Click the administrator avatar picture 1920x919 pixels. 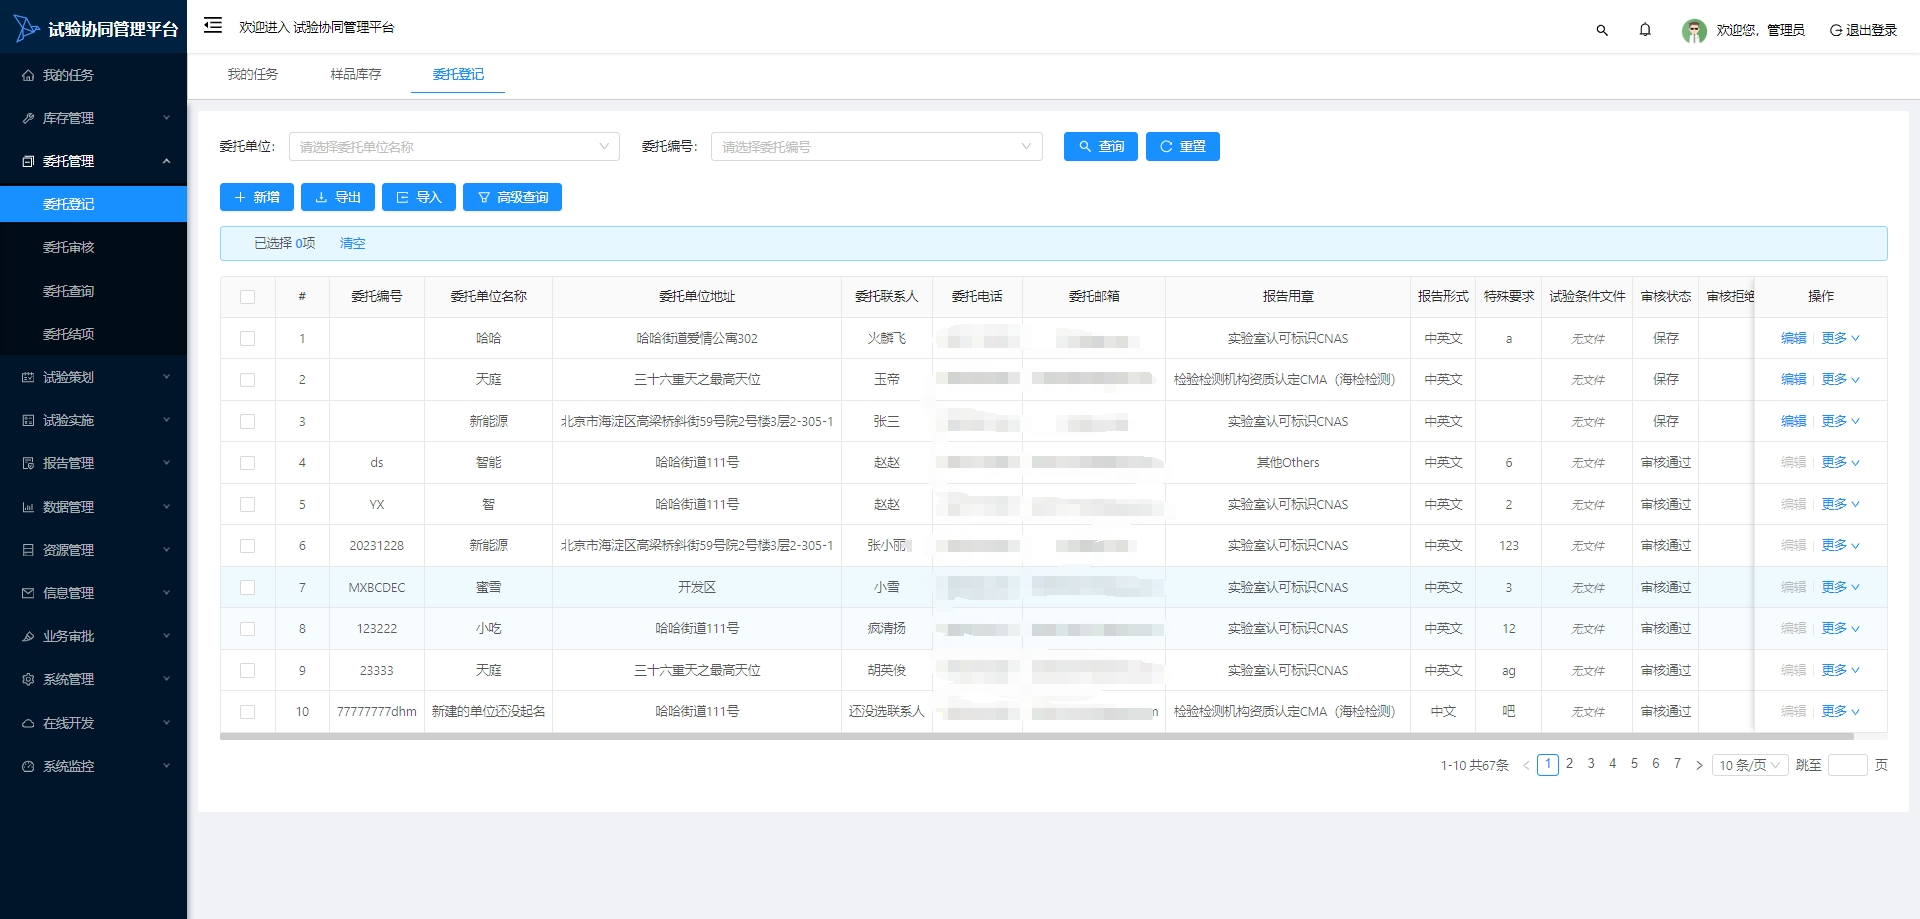click(1694, 31)
